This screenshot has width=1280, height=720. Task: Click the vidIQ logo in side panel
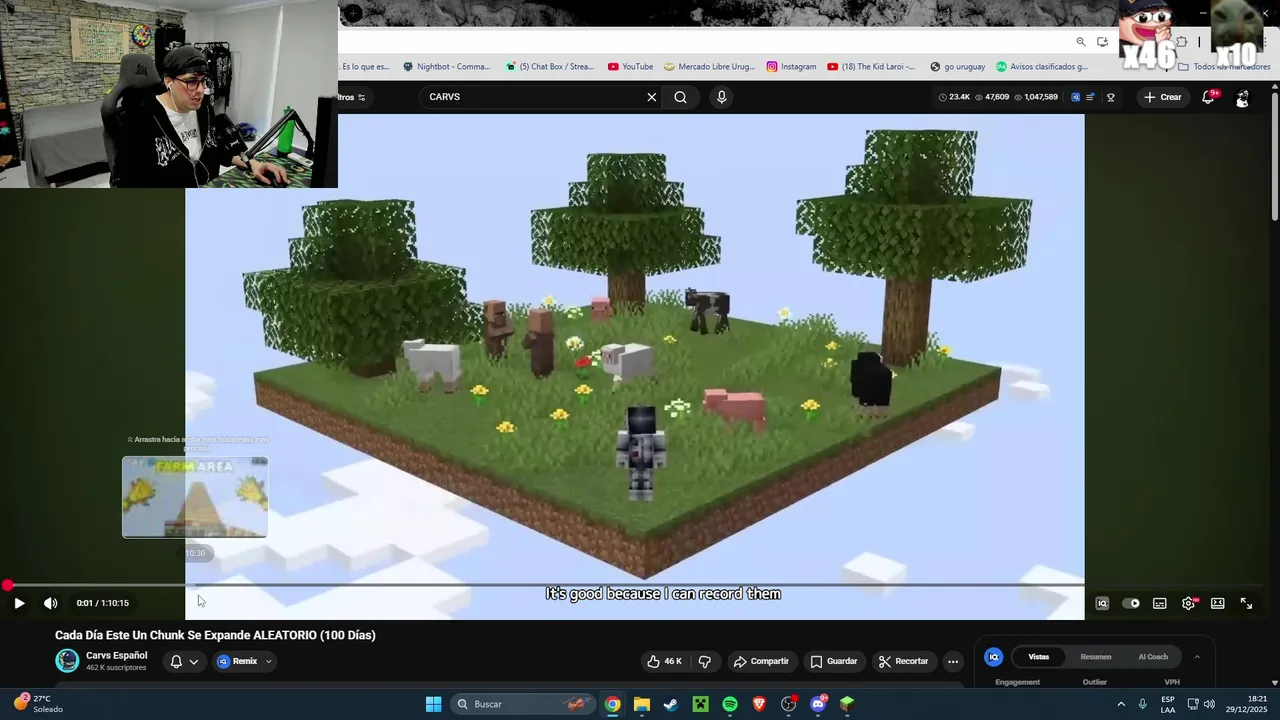pyautogui.click(x=993, y=657)
